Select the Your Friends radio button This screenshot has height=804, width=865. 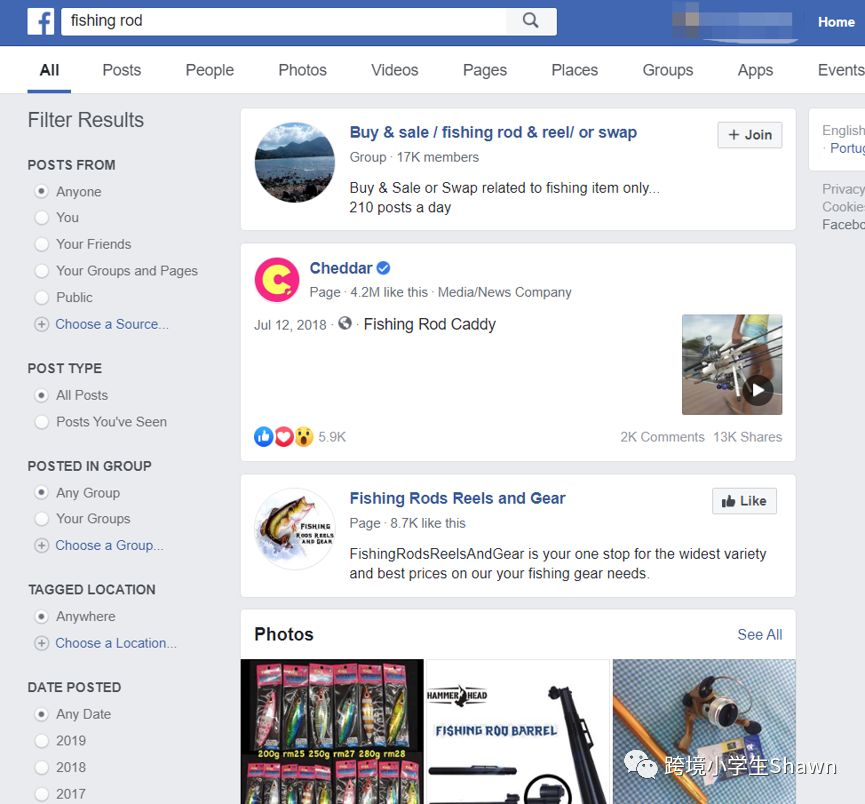41,244
